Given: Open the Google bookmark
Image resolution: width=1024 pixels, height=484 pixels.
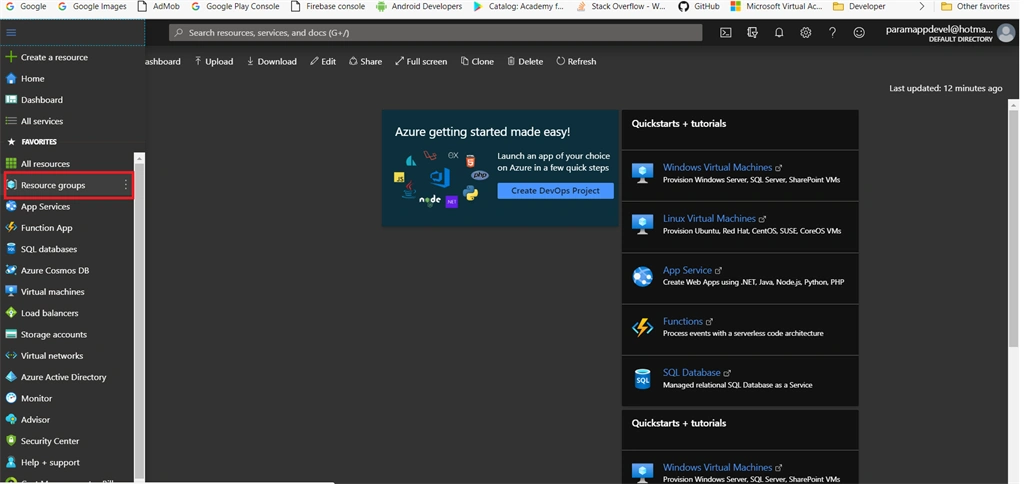Looking at the screenshot, I should [25, 7].
